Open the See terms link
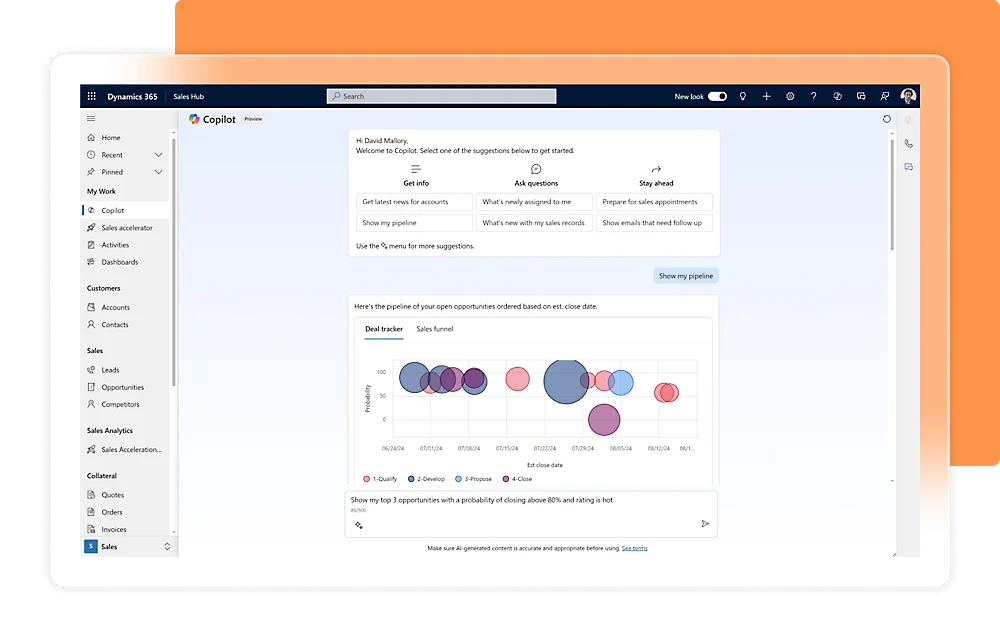The image size is (1000, 641). tap(634, 548)
